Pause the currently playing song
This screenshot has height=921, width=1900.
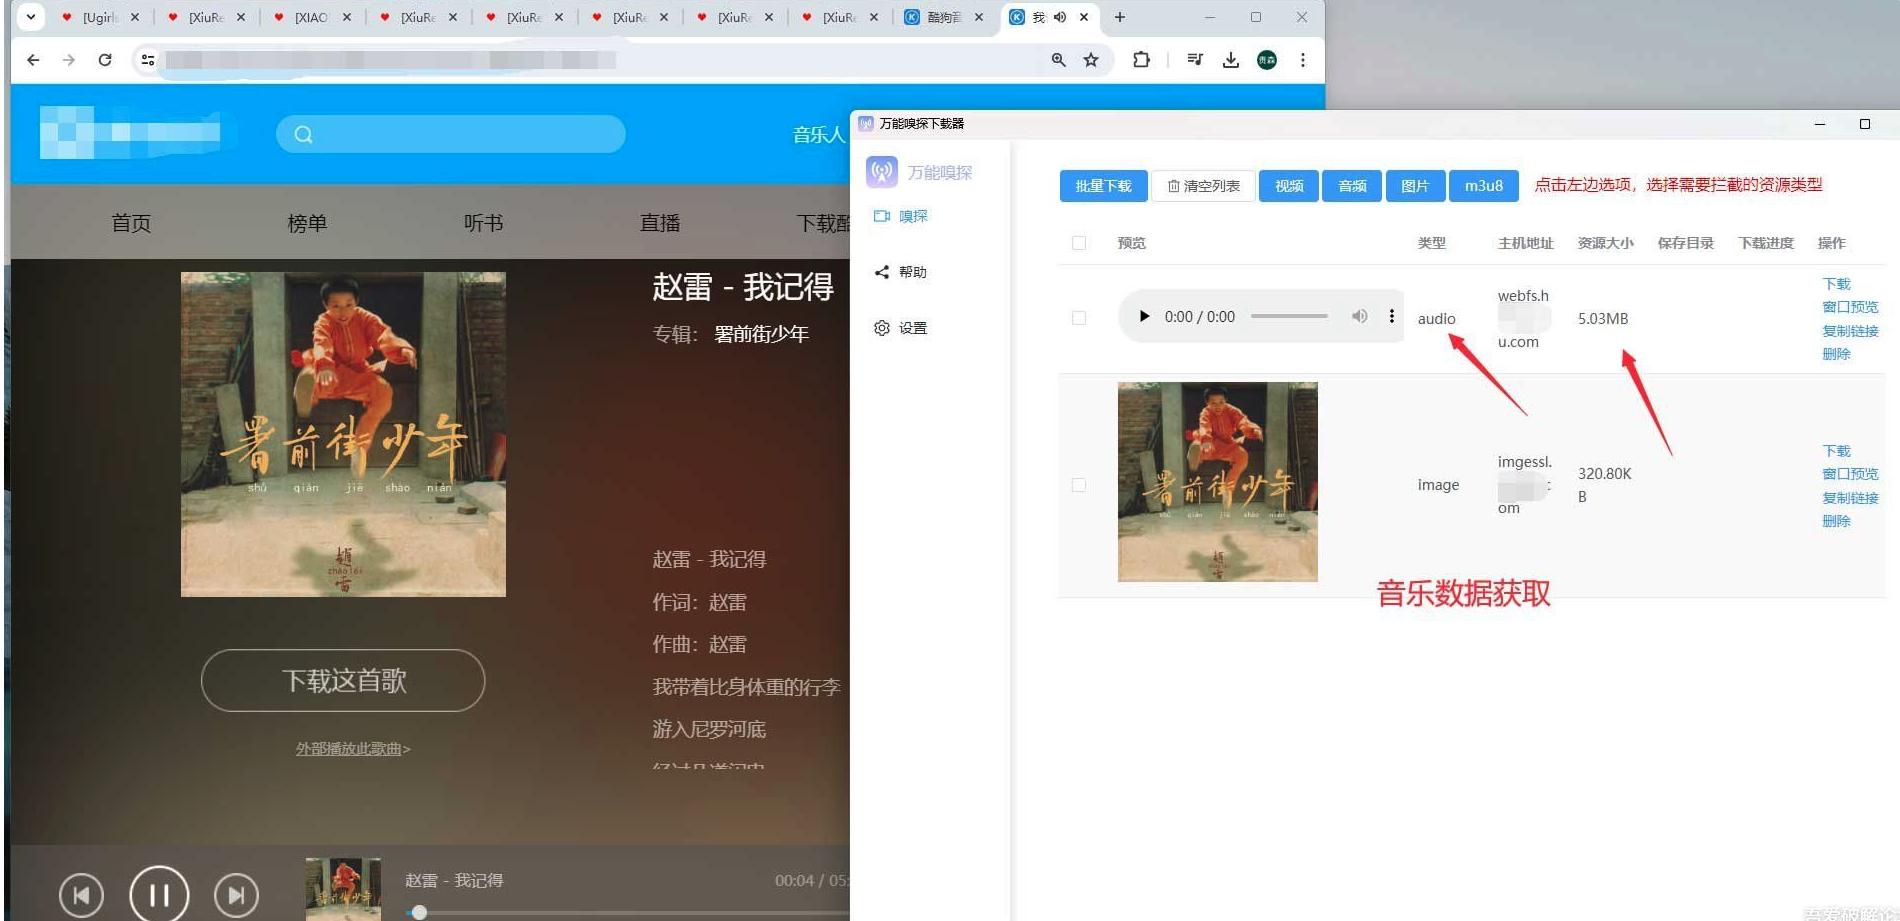159,894
